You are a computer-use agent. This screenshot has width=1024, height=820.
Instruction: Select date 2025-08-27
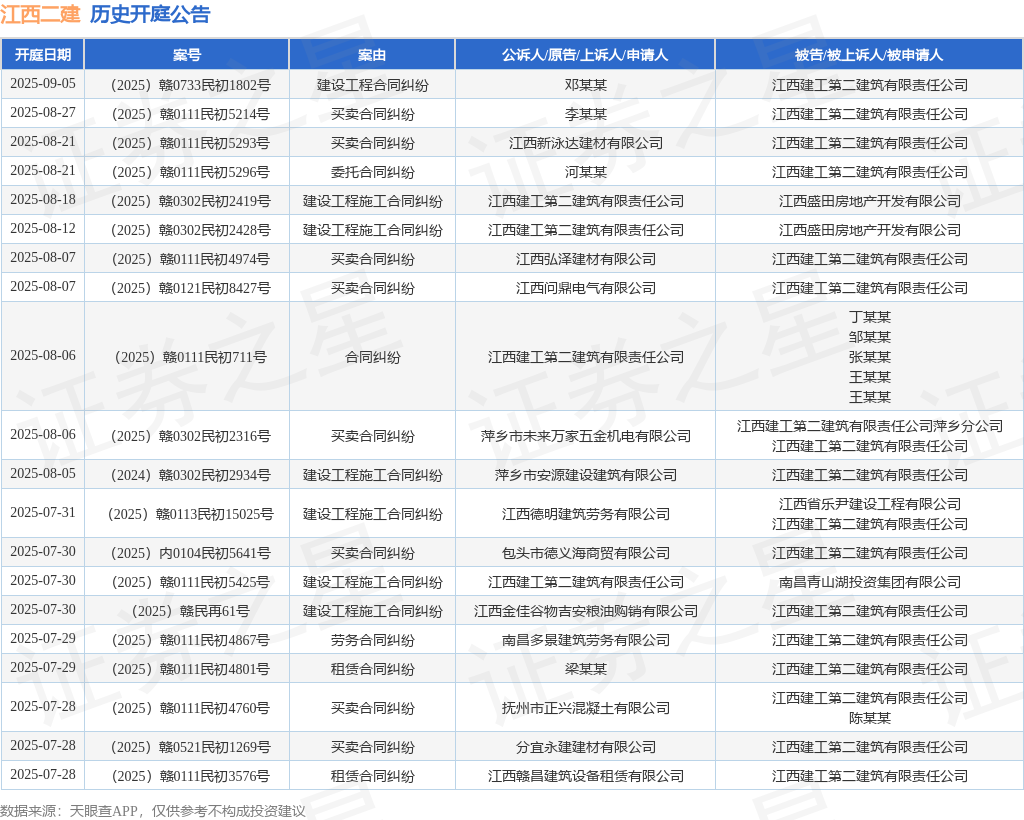(x=43, y=113)
